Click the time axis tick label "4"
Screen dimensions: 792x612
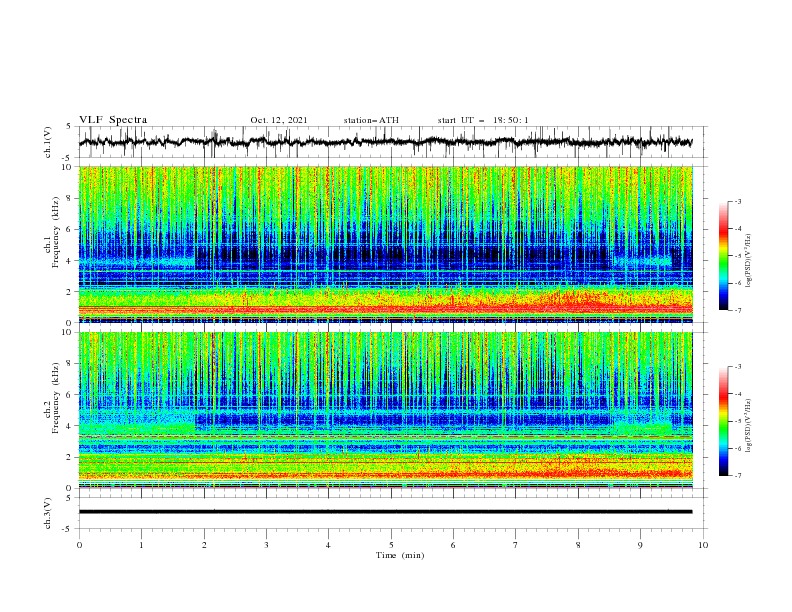point(328,545)
